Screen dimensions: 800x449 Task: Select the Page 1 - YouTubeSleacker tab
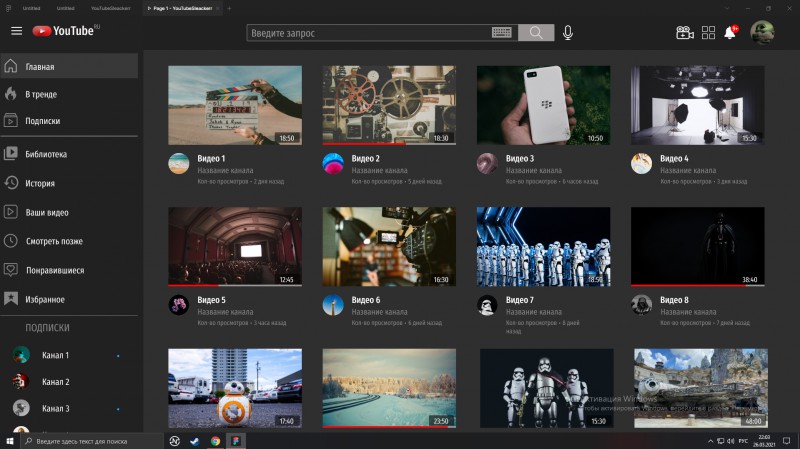click(x=182, y=8)
